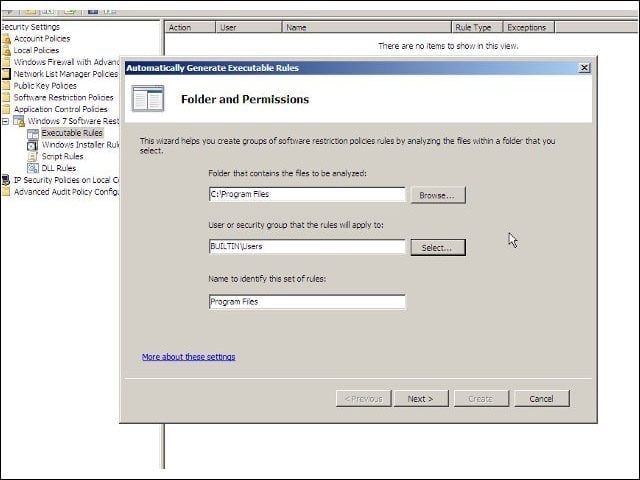
Task: Click the Application Control Policies folder icon
Action: (x=6, y=109)
